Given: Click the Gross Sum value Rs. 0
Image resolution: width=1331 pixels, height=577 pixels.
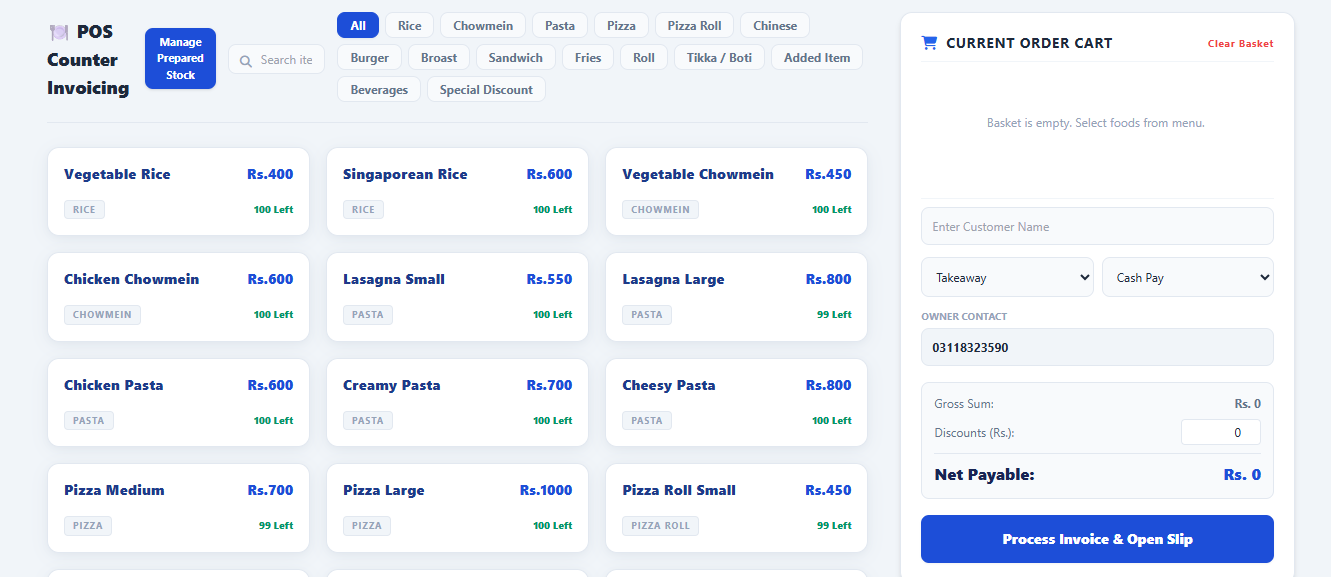Looking at the screenshot, I should (x=1247, y=404).
